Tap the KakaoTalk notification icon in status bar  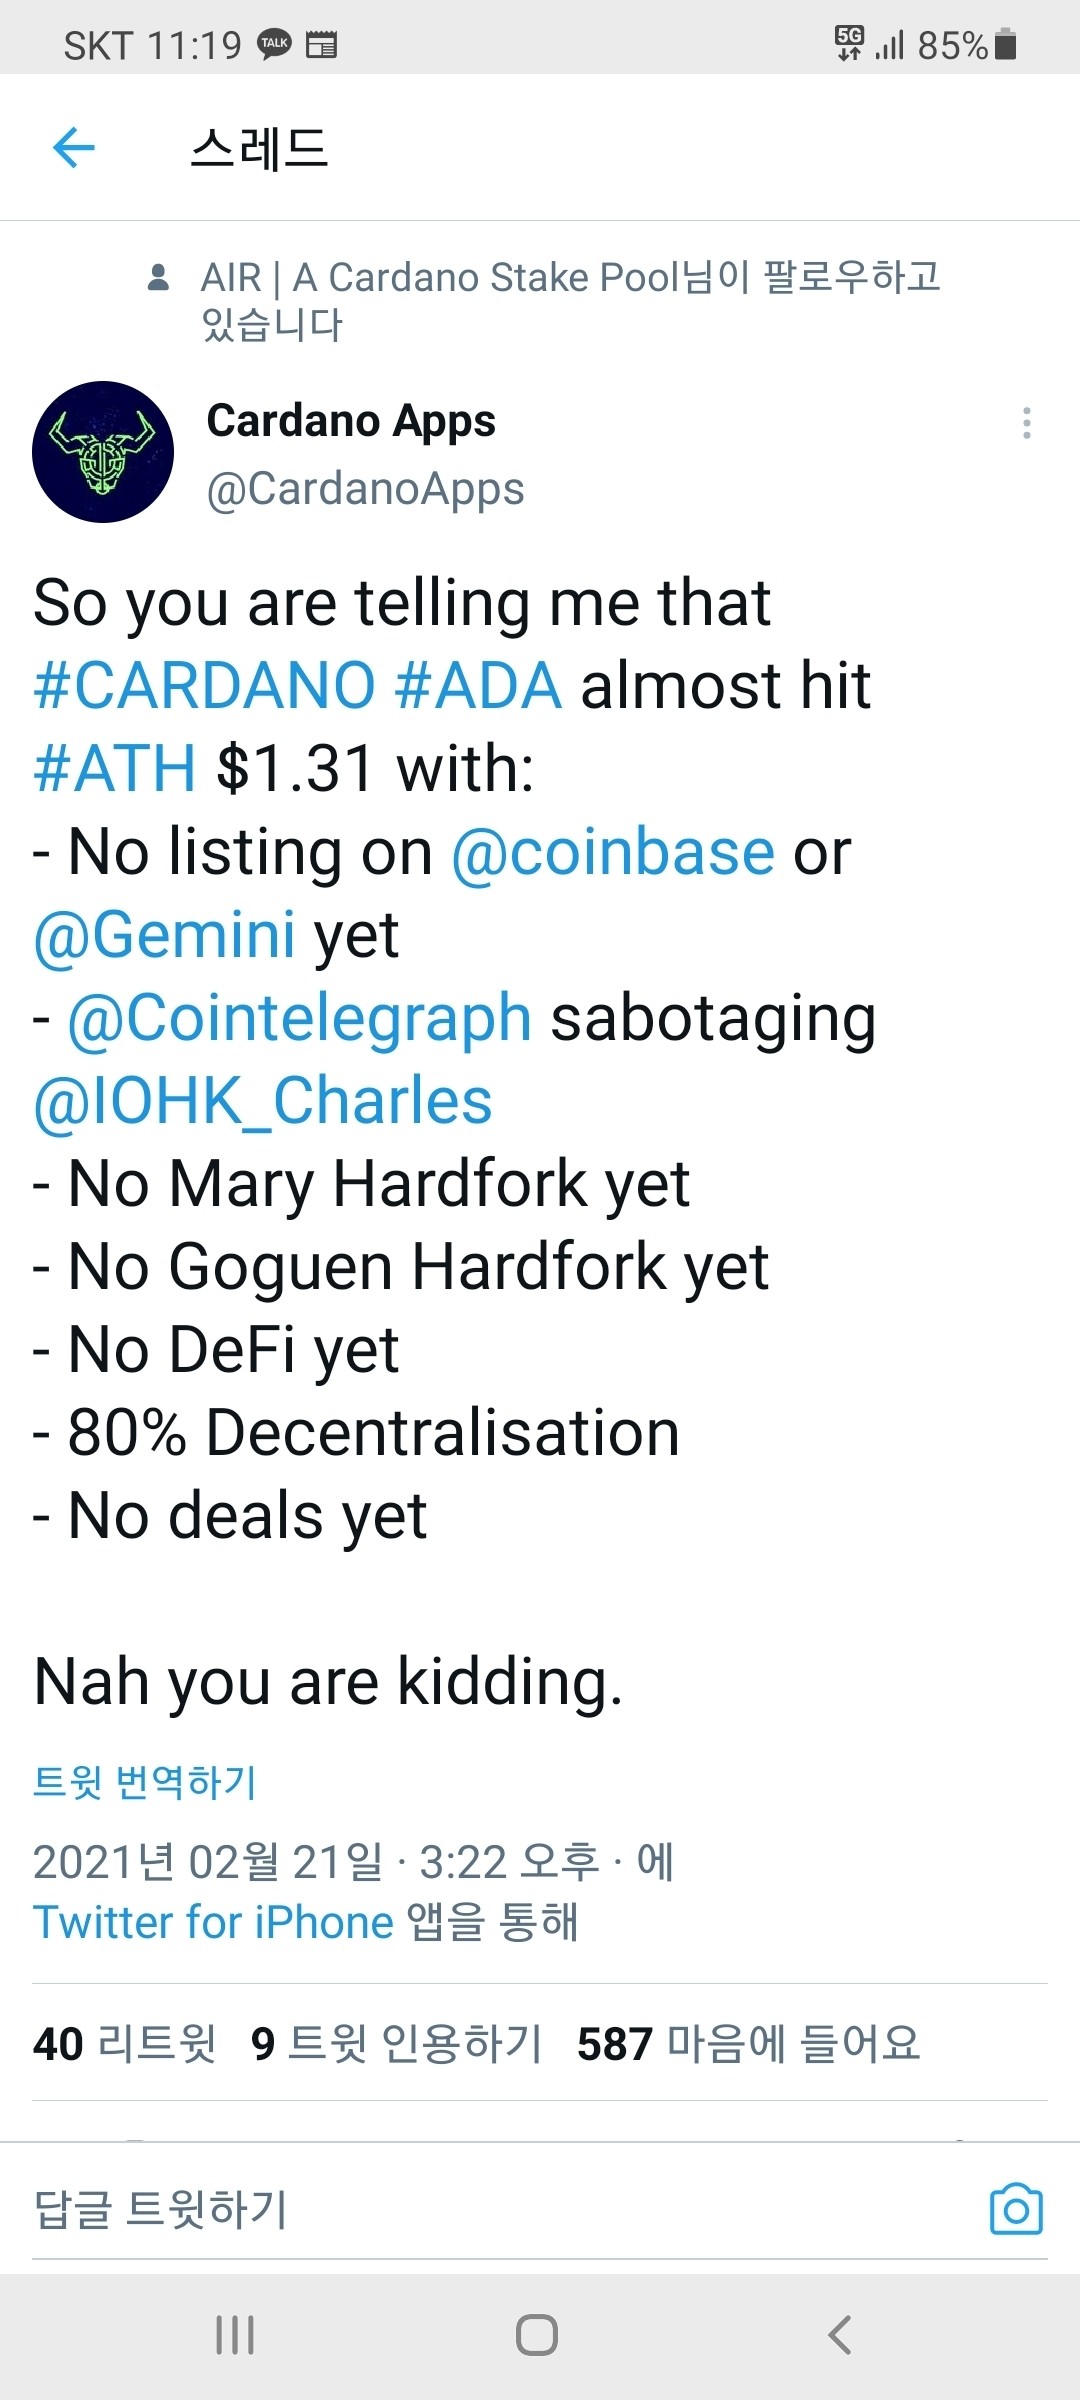[274, 44]
